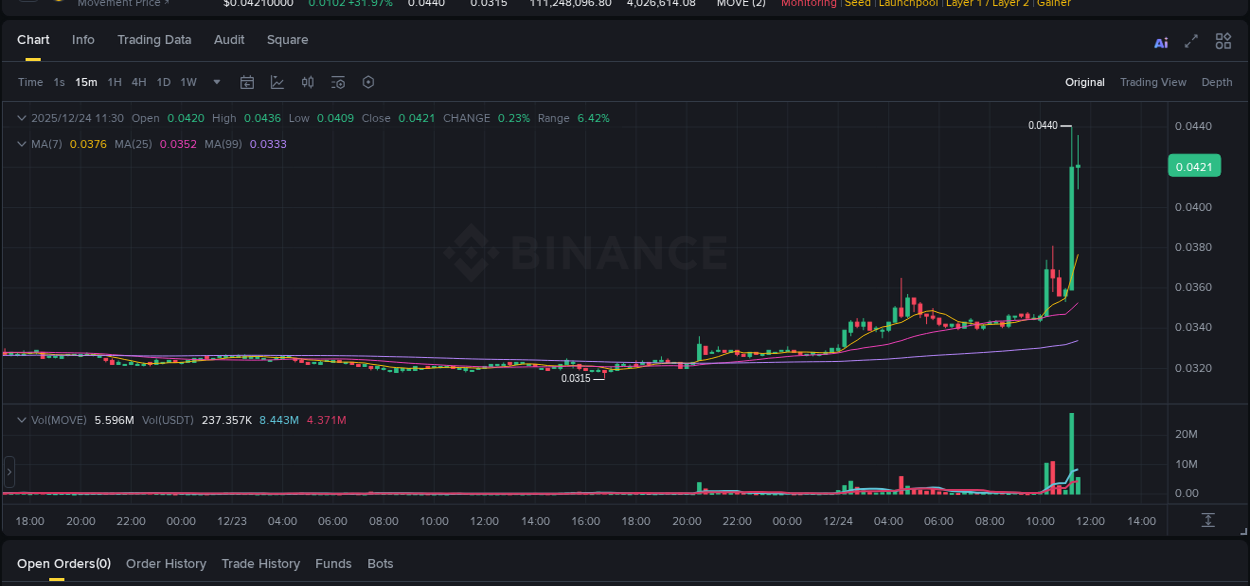Switch chart to Depth view
This screenshot has height=586, width=1250.
[x=1217, y=82]
